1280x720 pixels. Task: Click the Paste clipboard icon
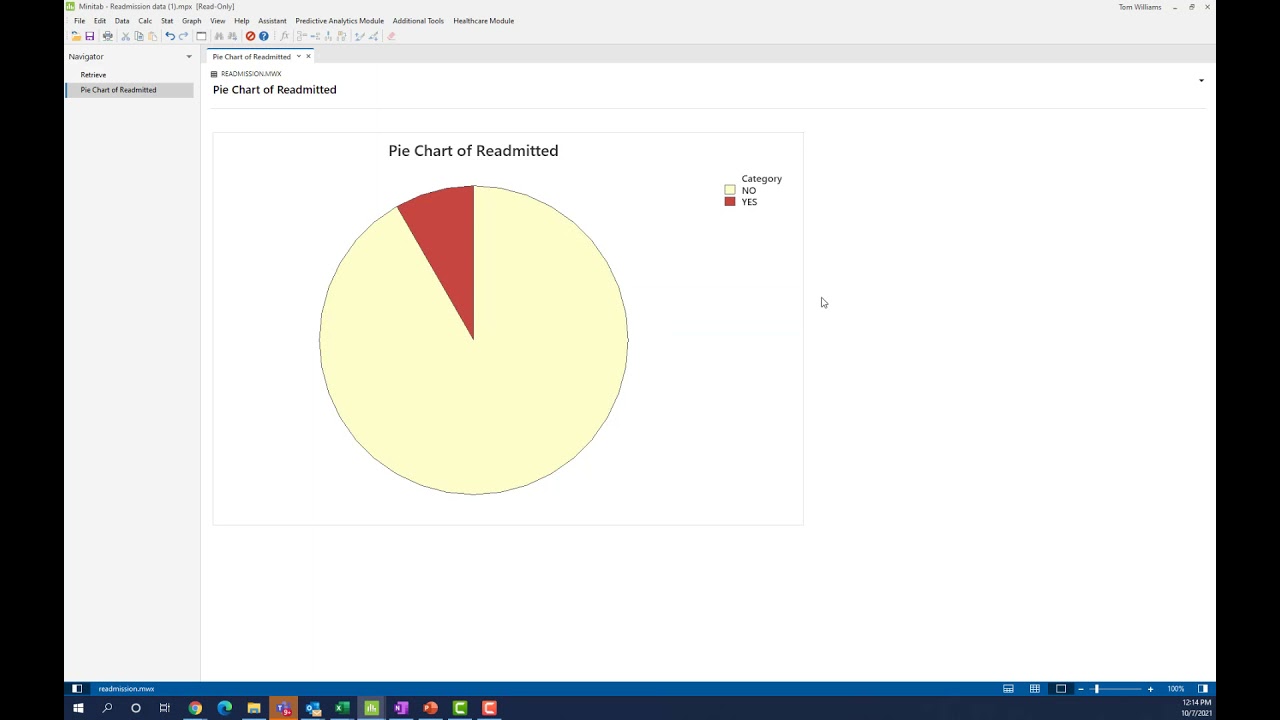tap(152, 36)
